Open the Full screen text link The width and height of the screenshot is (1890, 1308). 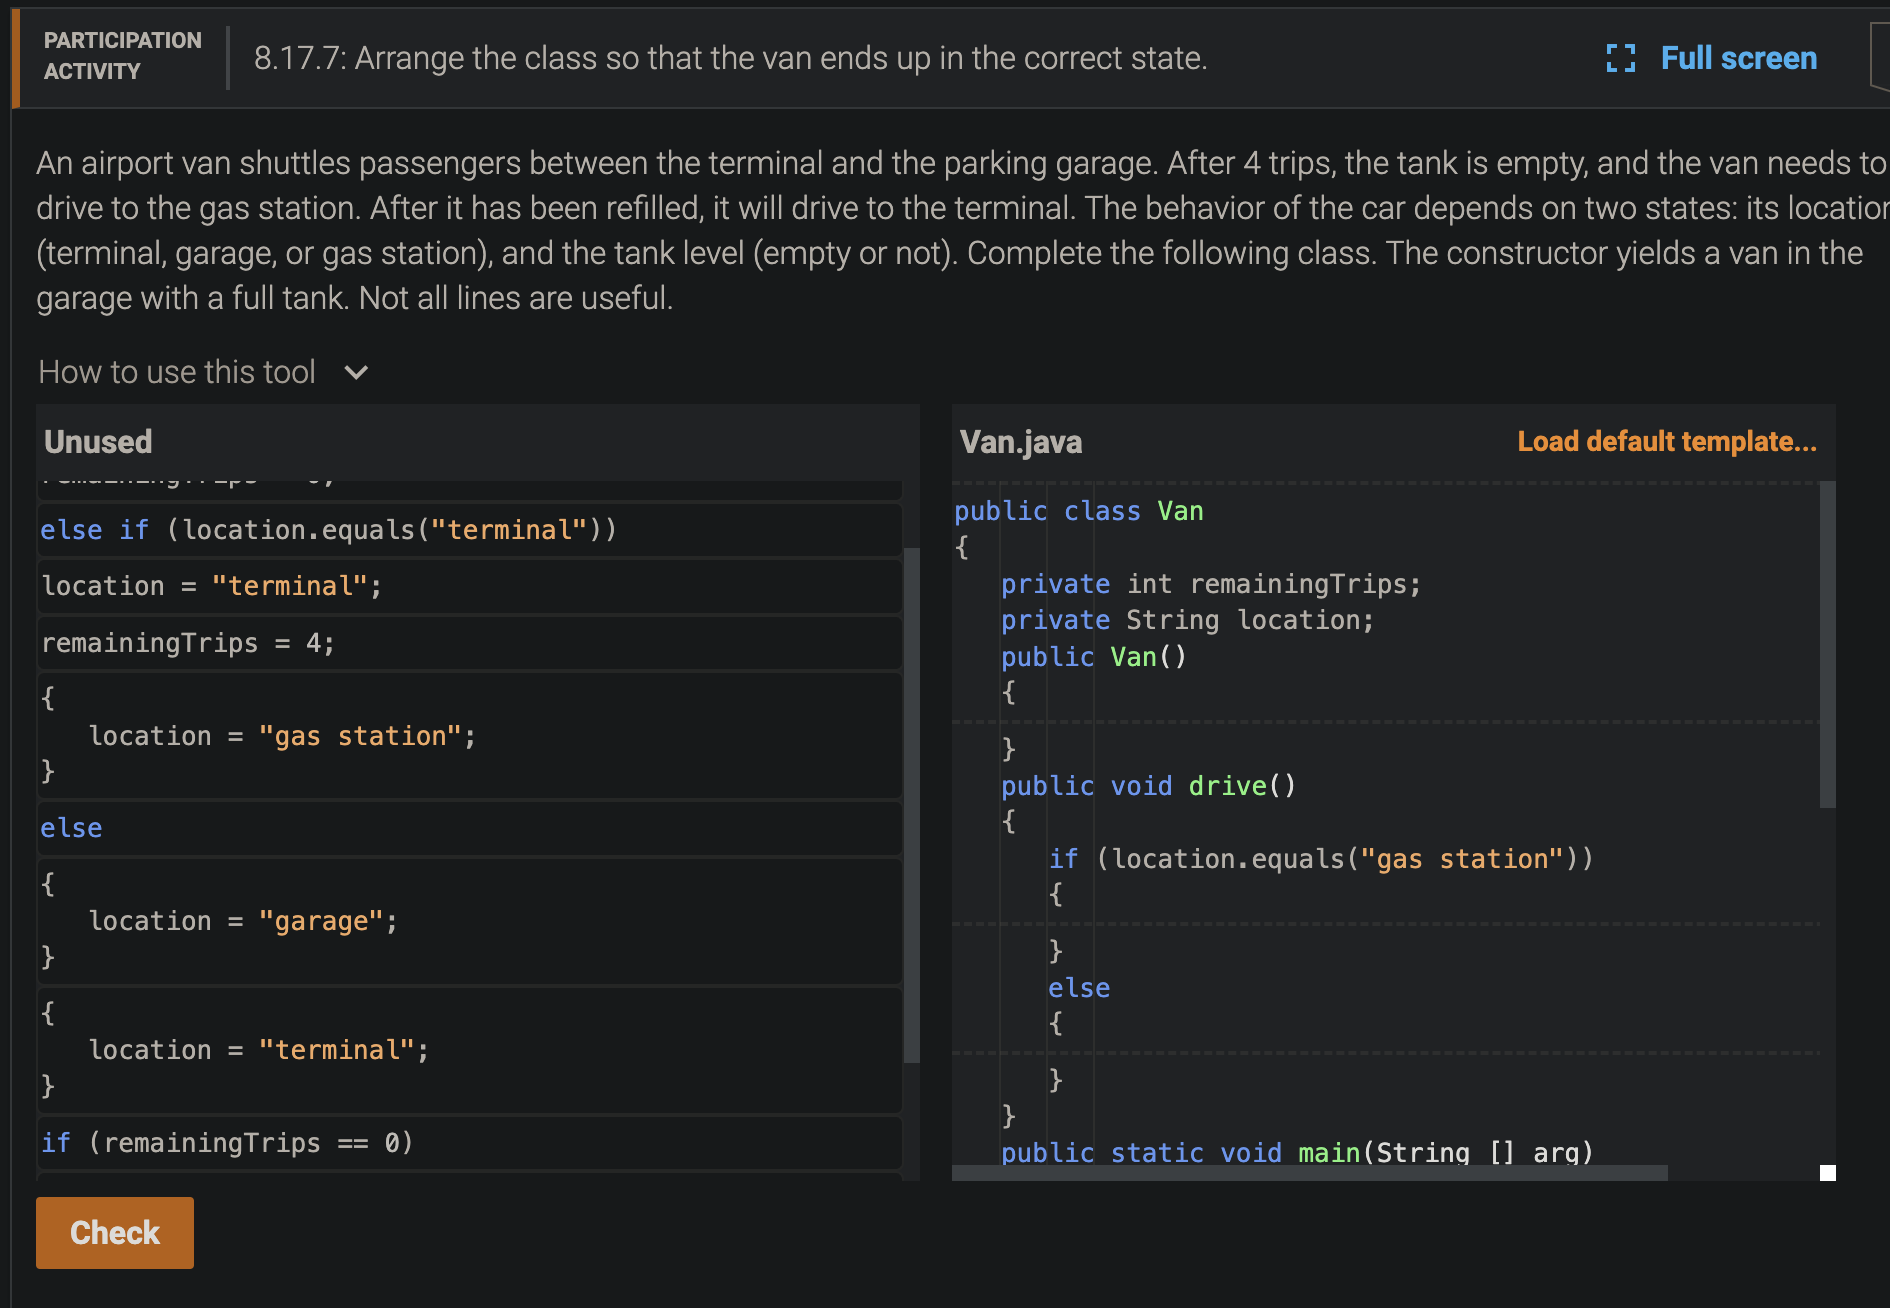coord(1738,58)
